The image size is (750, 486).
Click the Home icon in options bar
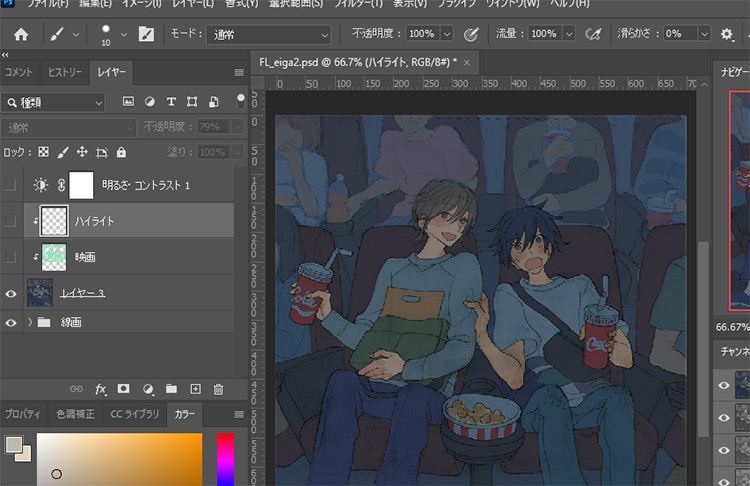20,34
